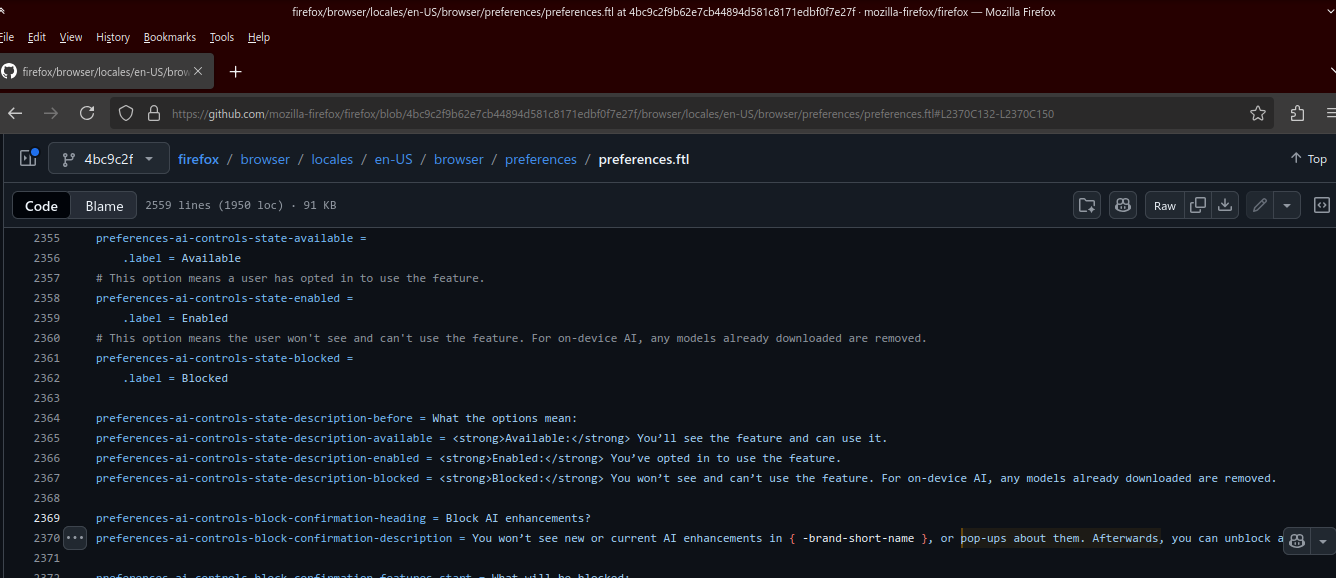Download the raw file

point(1225,205)
